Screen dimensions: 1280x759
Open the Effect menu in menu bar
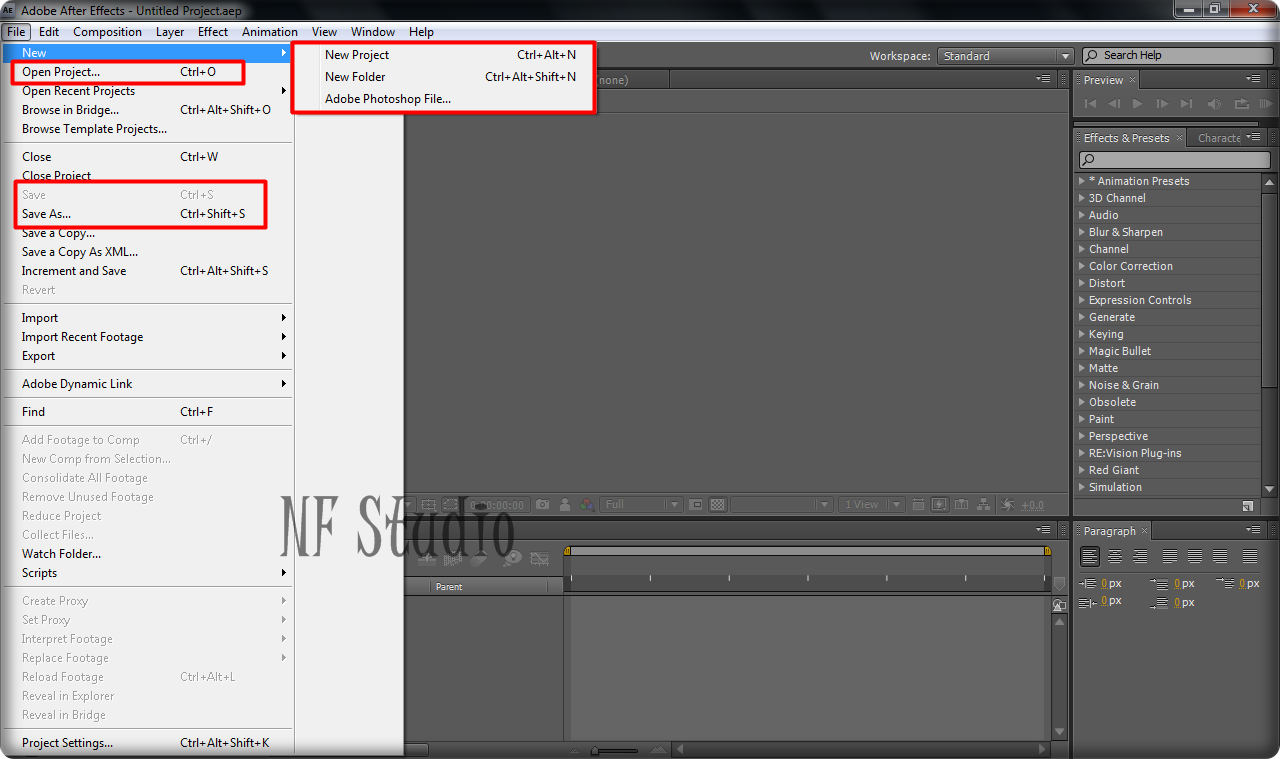[x=213, y=31]
